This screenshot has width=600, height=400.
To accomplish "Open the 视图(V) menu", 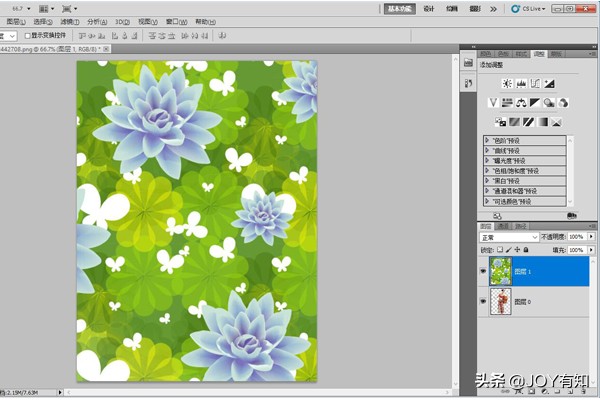I will point(148,22).
